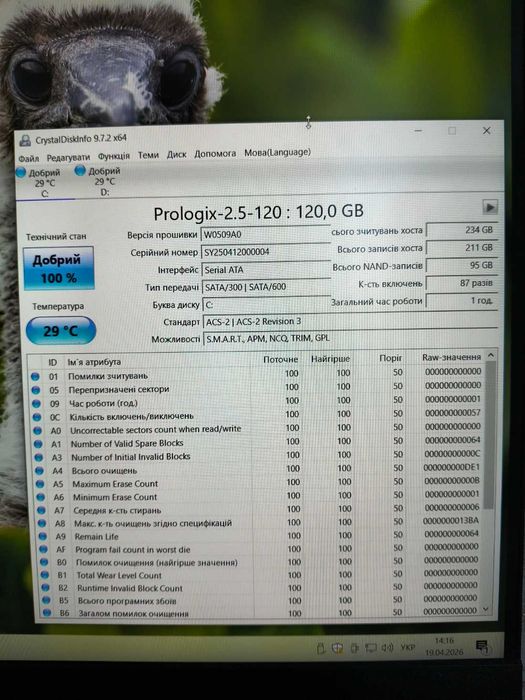Click the УКР language indicator in taskbar
This screenshot has height=700, width=525.
407,647
